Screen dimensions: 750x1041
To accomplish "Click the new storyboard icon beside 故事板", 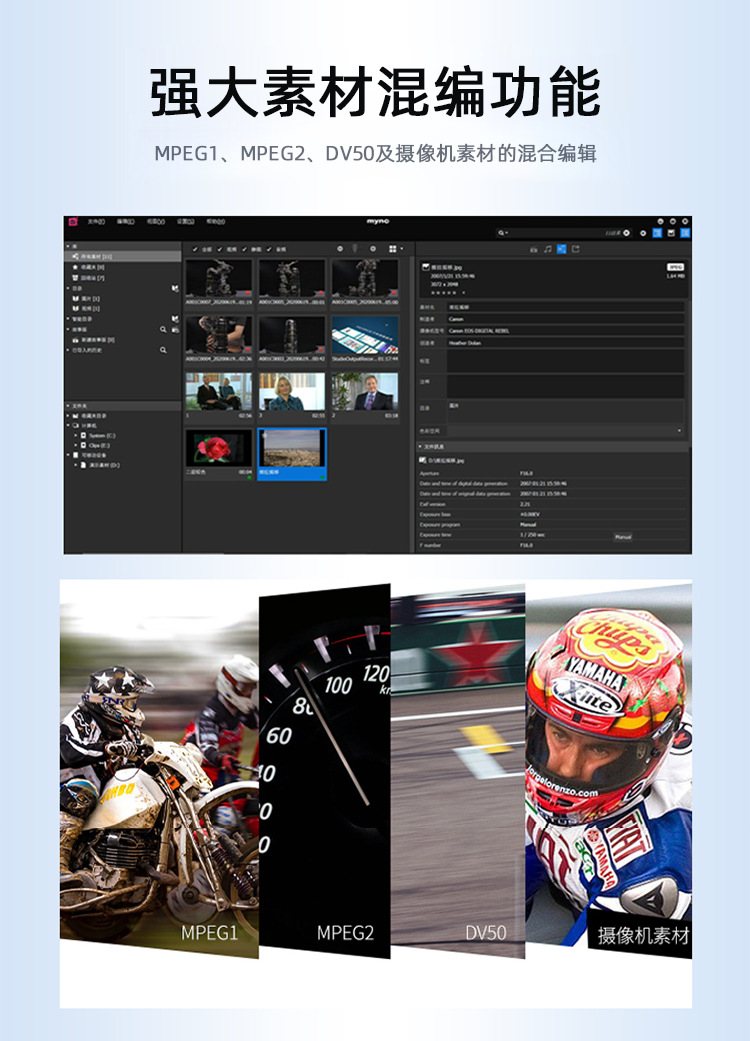I will [175, 329].
